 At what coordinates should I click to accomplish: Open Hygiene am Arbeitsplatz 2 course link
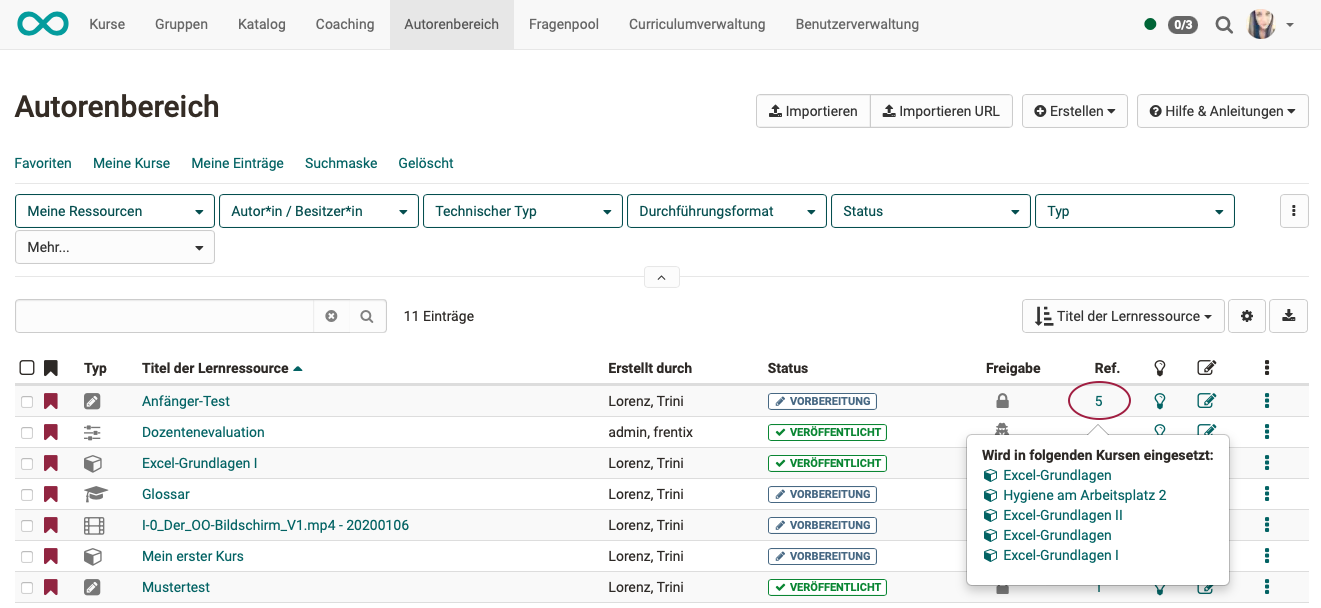1084,495
